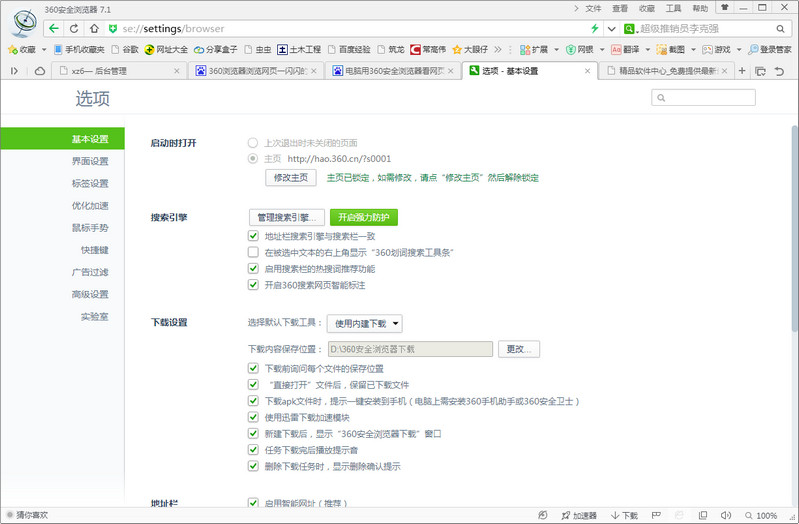The image size is (799, 524).
Task: Click the 收藏 star favorites icon
Action: (14, 49)
